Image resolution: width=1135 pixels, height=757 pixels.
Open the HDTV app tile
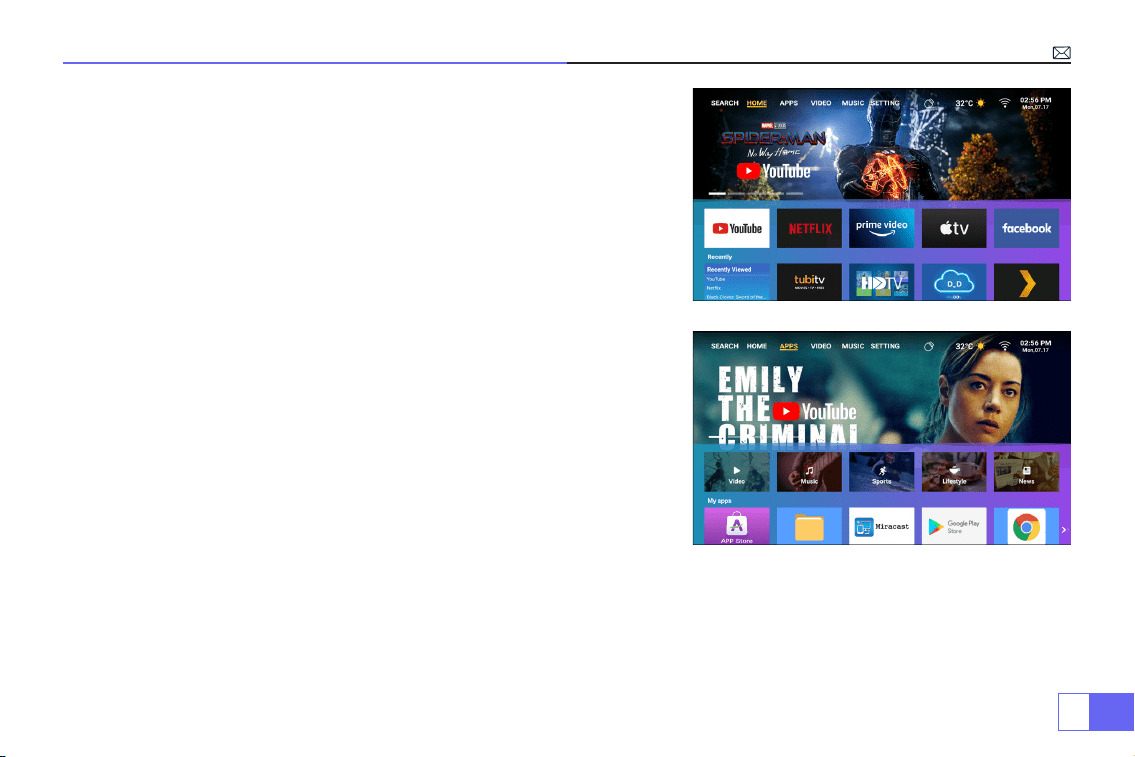882,282
